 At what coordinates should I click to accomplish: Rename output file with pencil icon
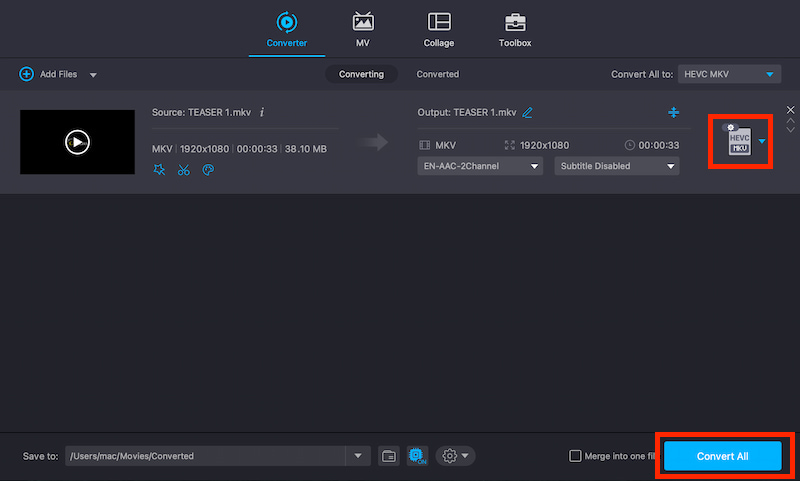528,112
